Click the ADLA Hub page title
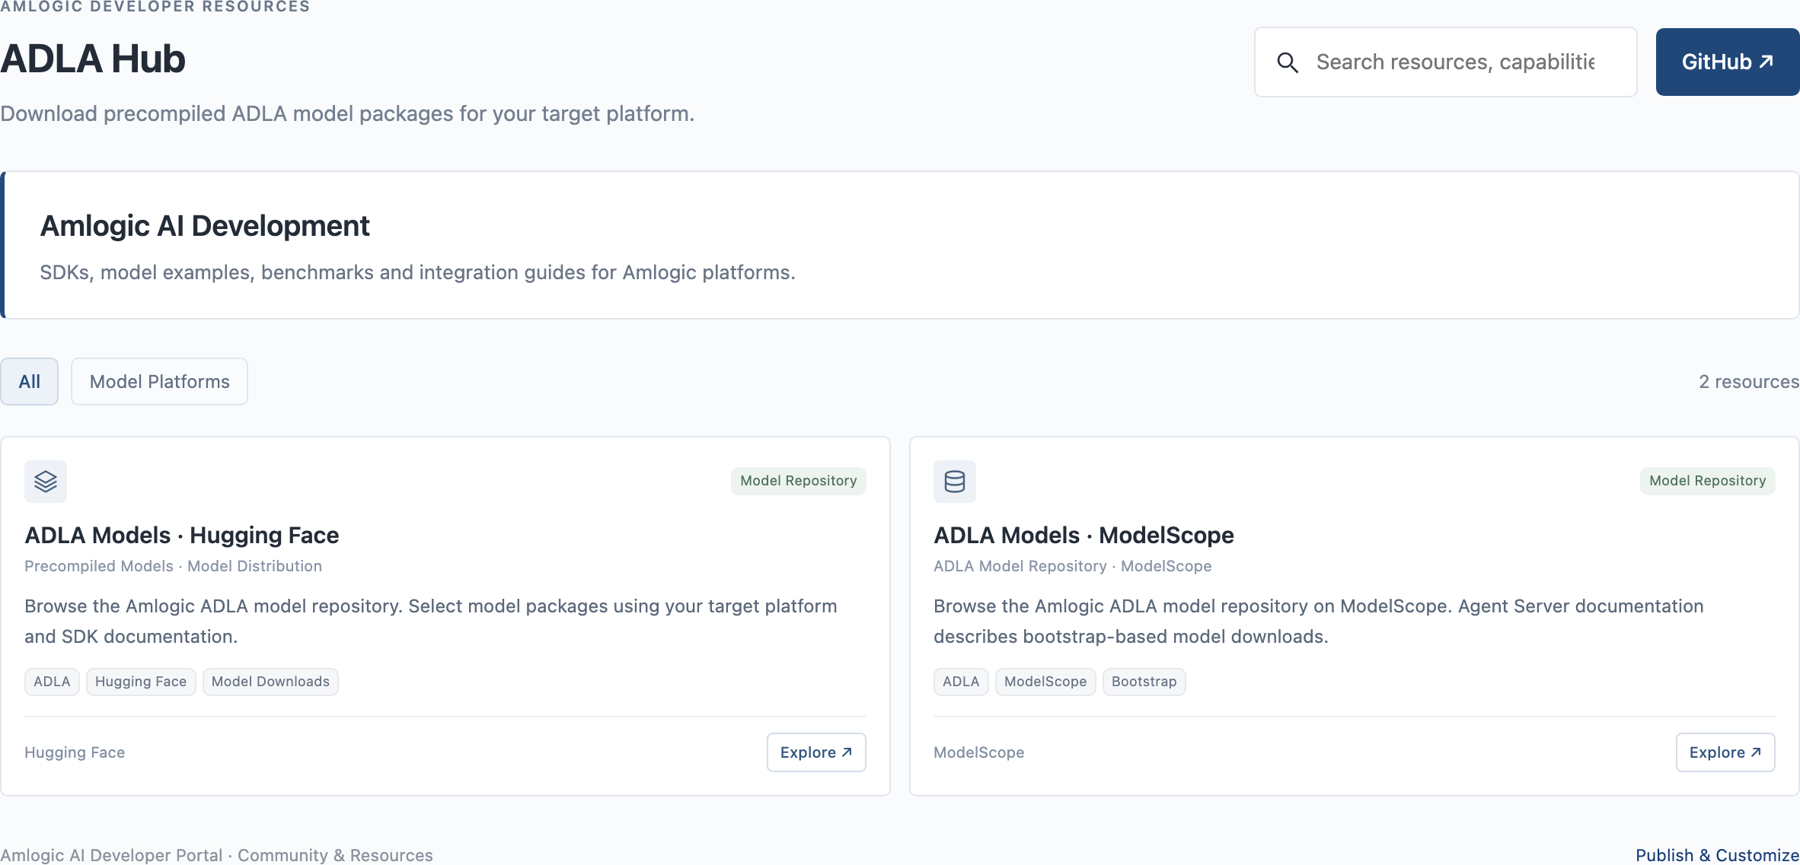1800x865 pixels. (x=93, y=59)
